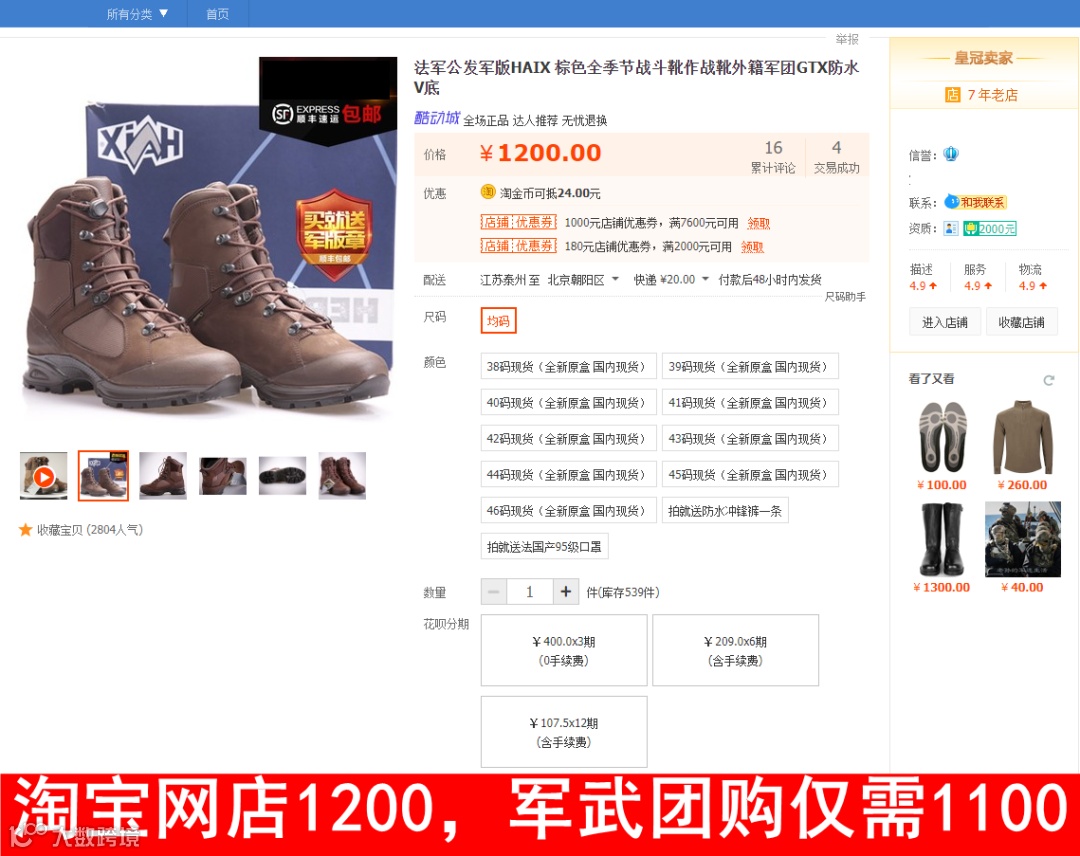Expand the 北京朝阳区 delivery destination dropdown
Image resolution: width=1080 pixels, height=856 pixels.
[x=583, y=280]
